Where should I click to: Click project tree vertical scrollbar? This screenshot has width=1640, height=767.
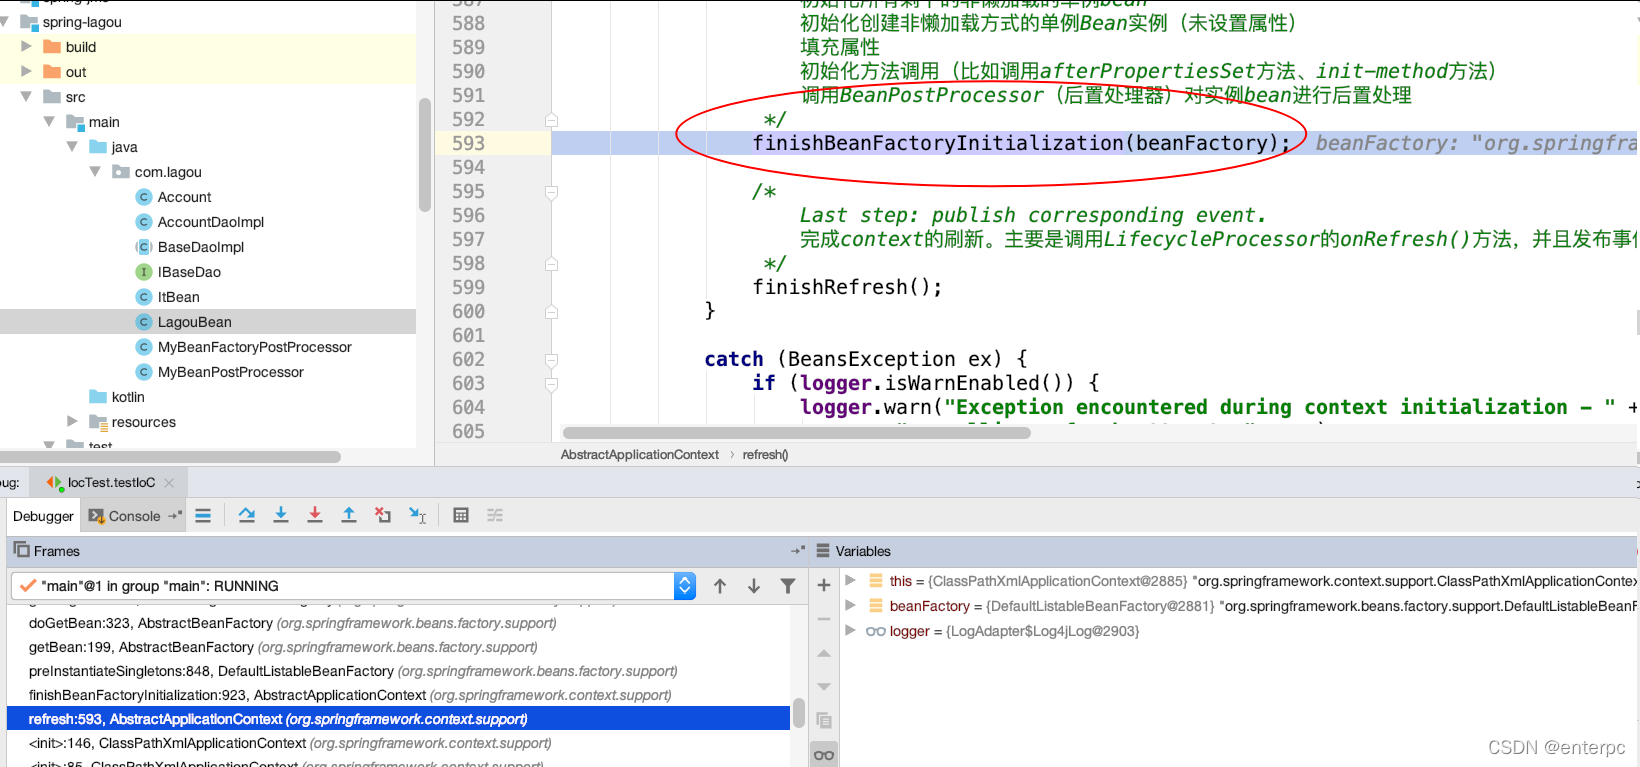(x=425, y=155)
